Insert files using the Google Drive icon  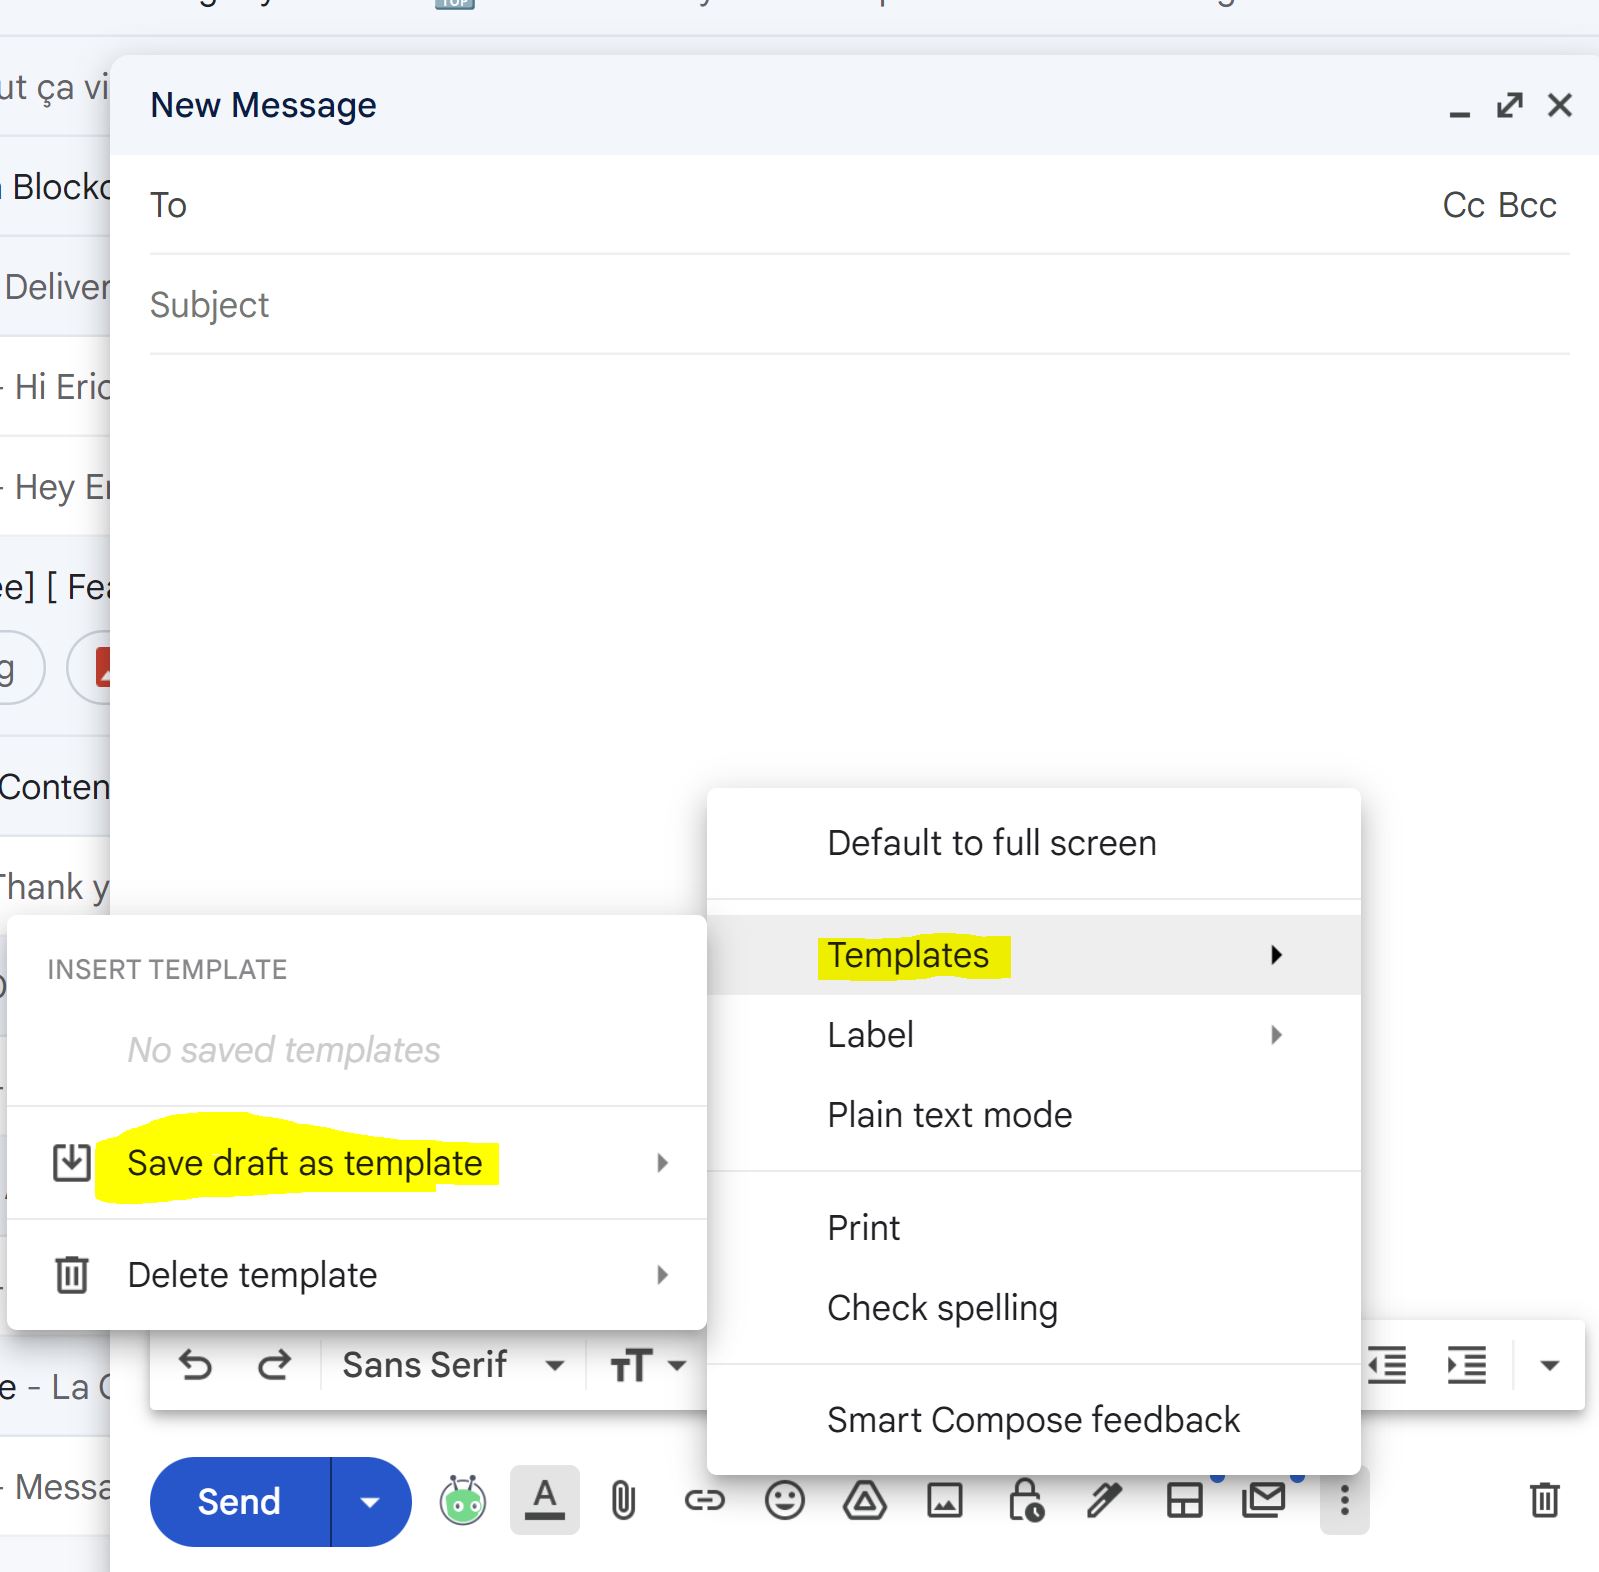(864, 1501)
